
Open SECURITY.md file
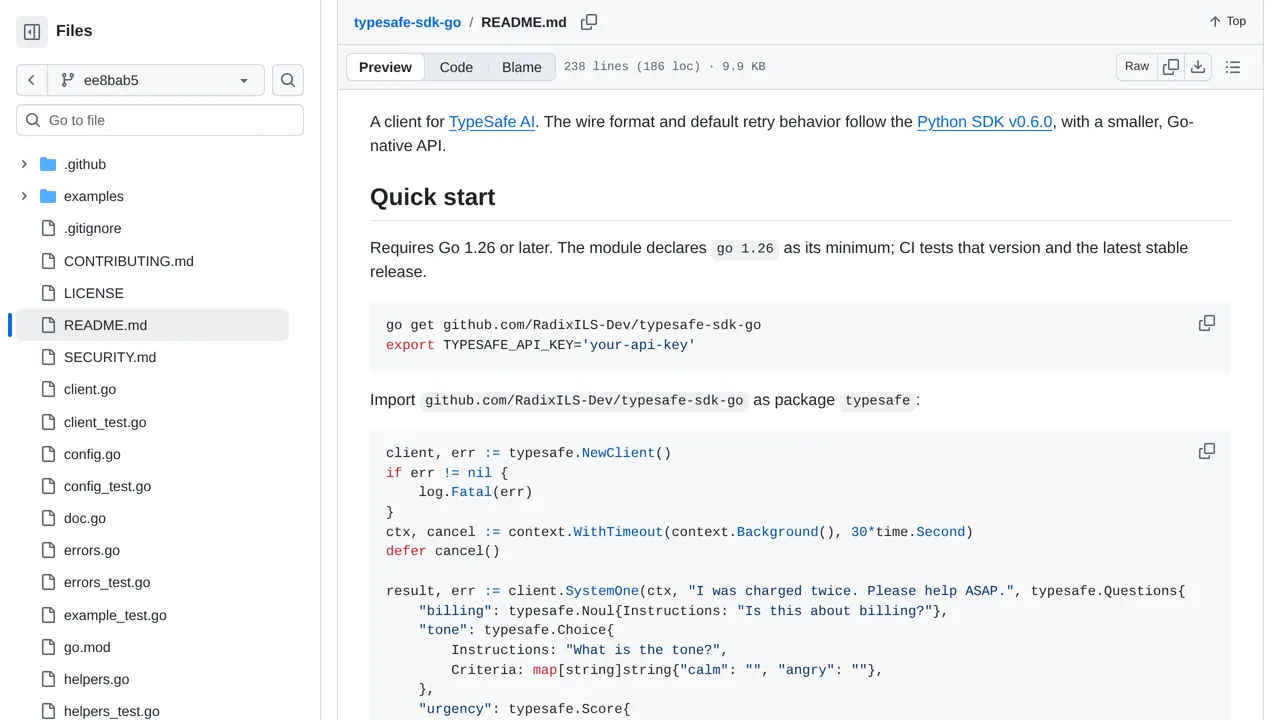tap(110, 357)
